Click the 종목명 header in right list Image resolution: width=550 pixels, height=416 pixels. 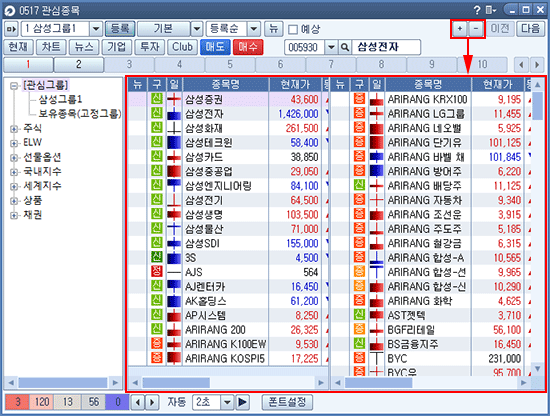click(x=428, y=84)
